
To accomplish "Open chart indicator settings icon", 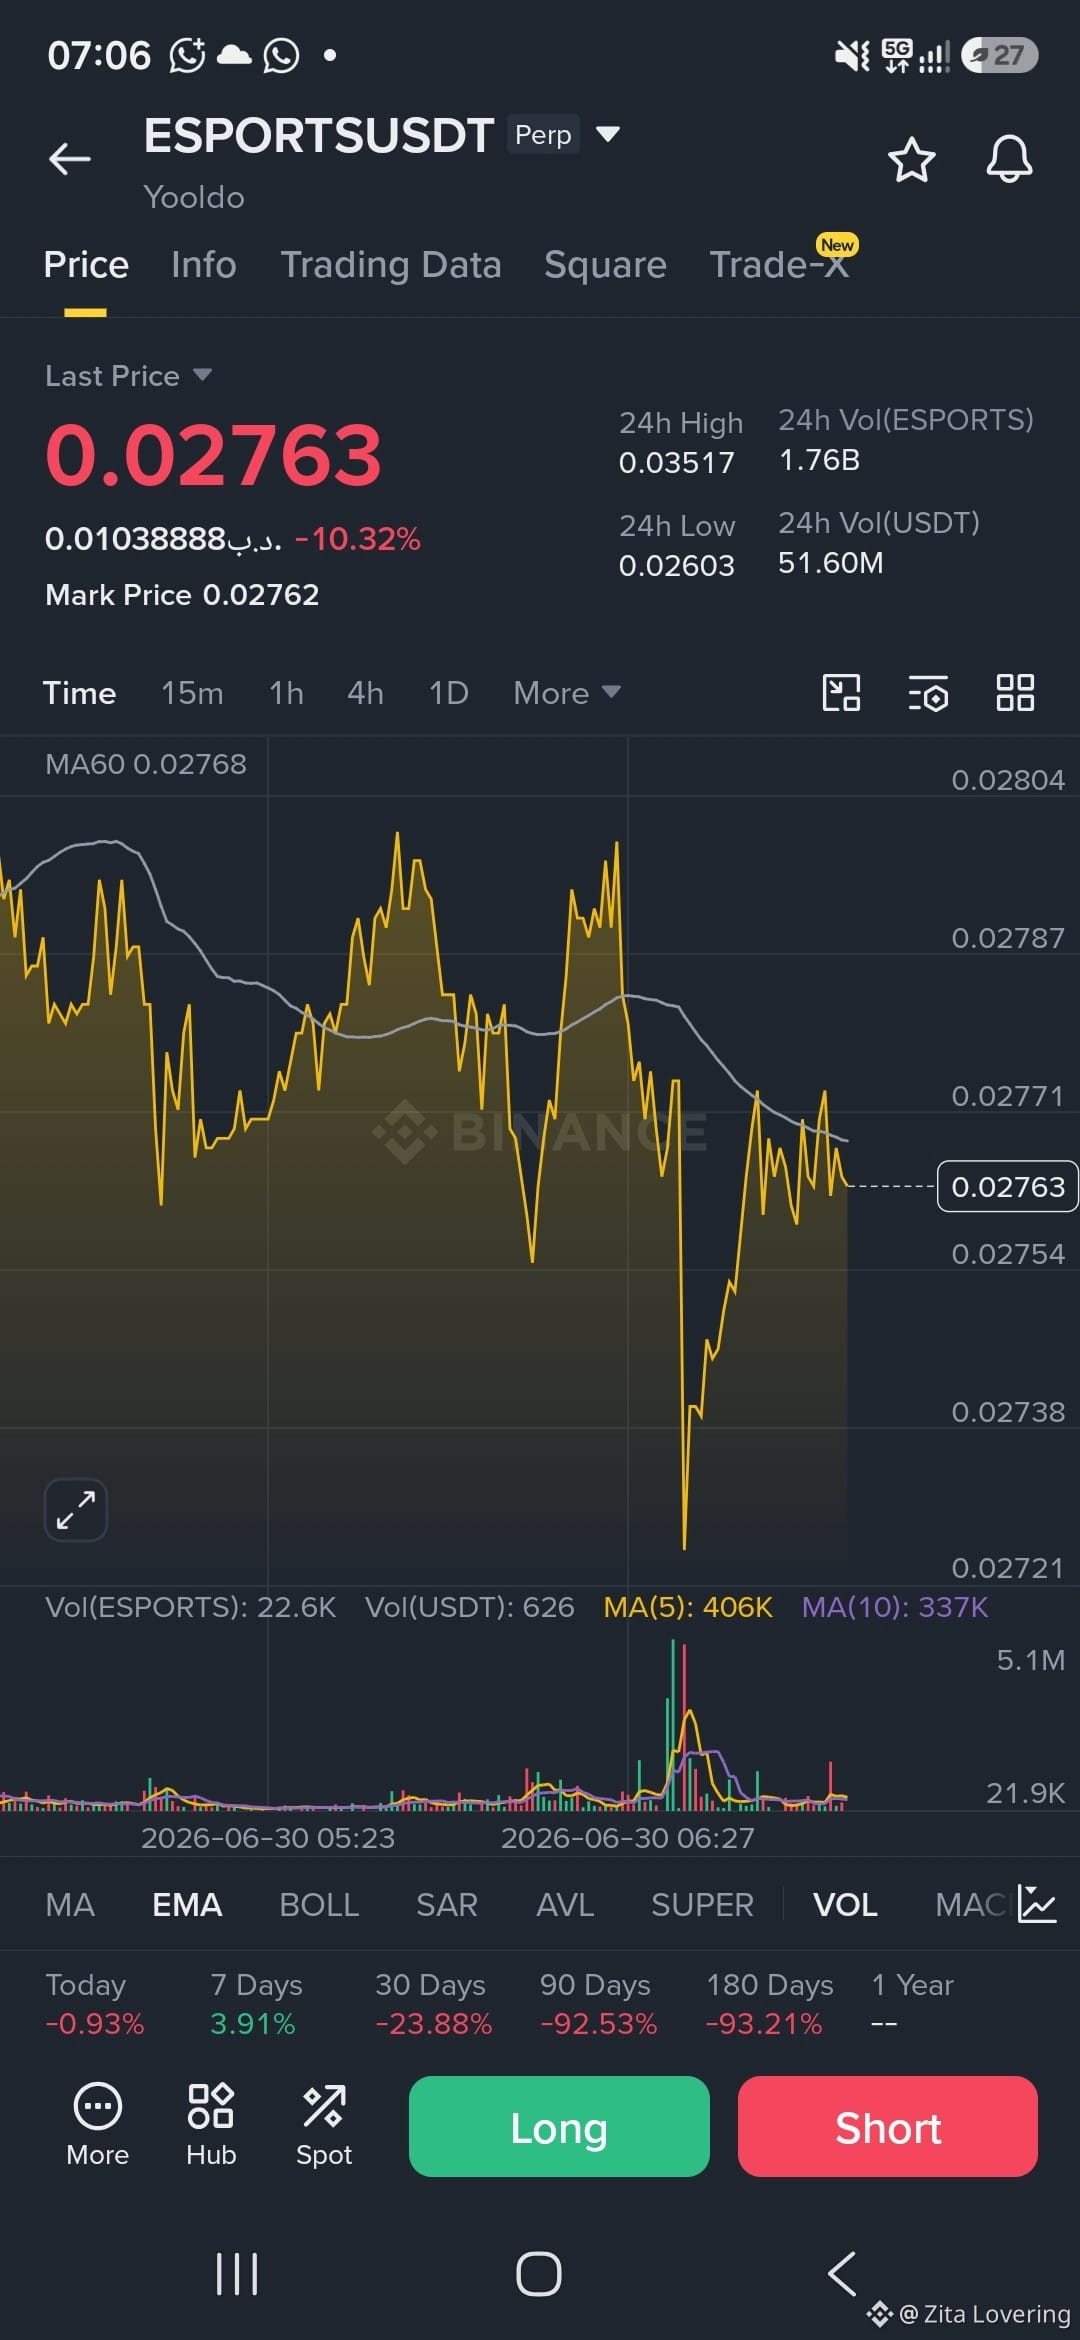I will pos(928,693).
